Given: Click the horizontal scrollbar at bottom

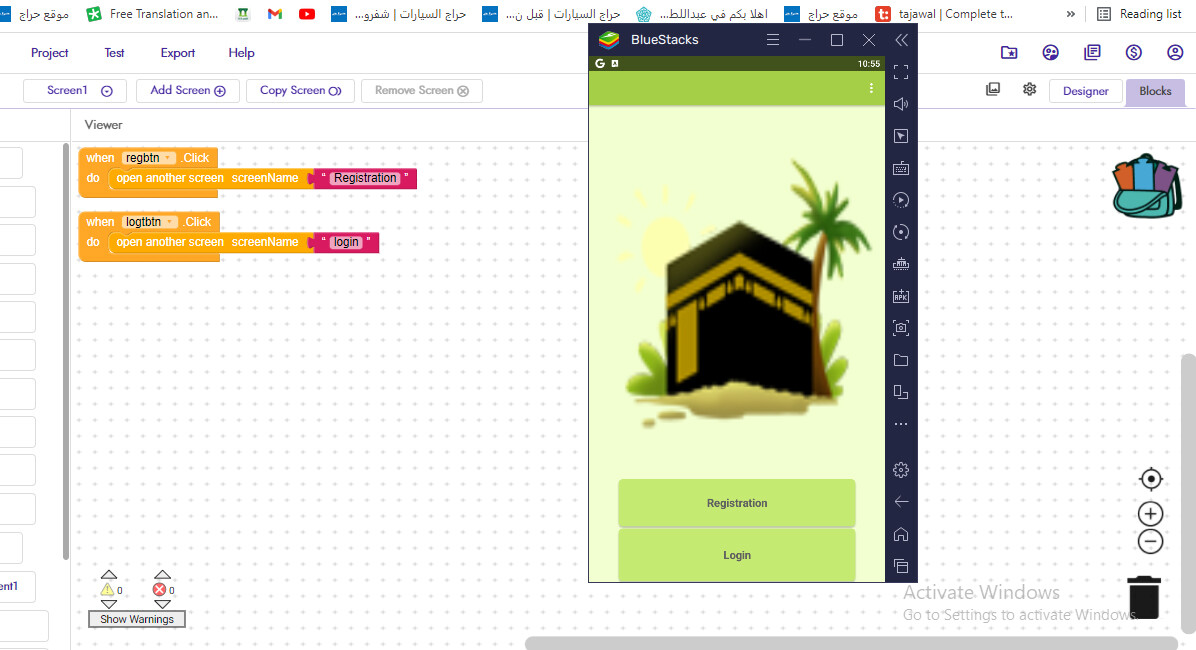Looking at the screenshot, I should 850,643.
